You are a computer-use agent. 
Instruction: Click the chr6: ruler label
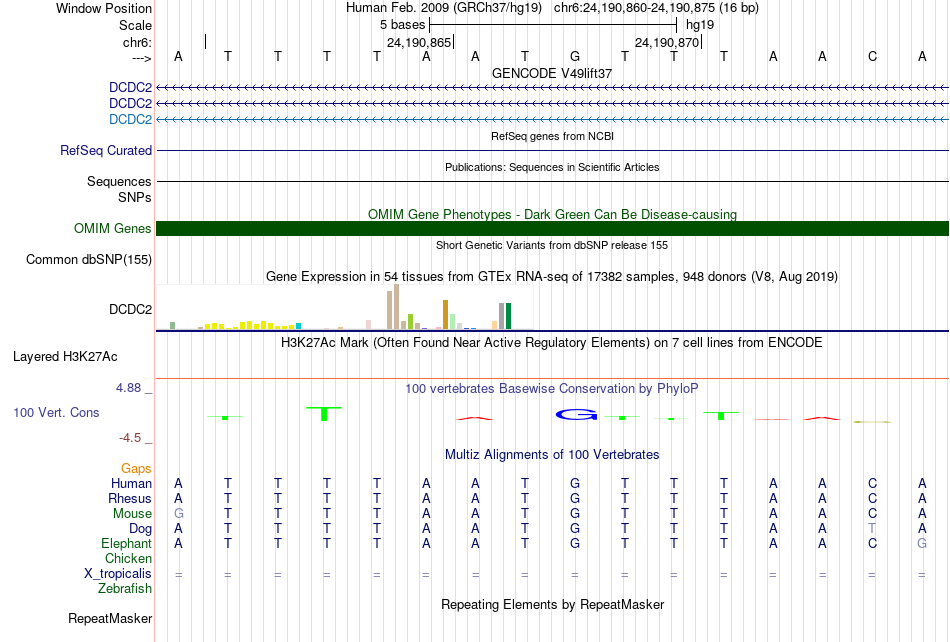(x=137, y=42)
